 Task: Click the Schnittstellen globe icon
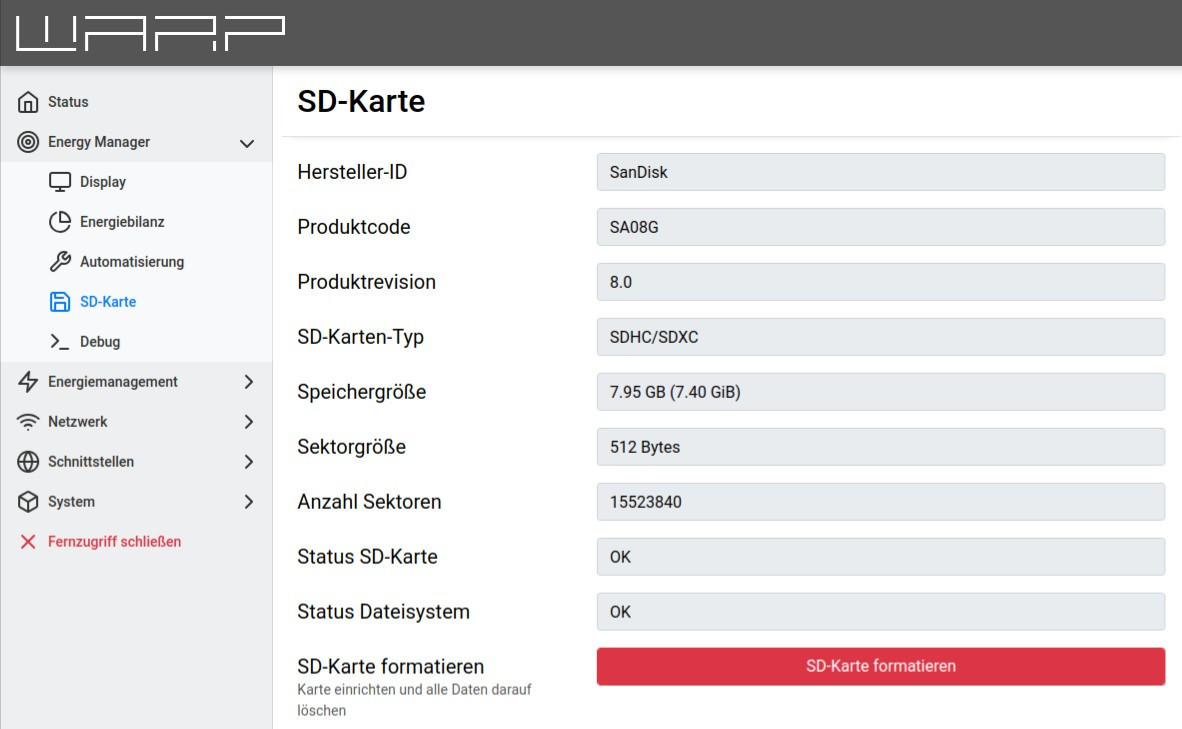pos(28,462)
